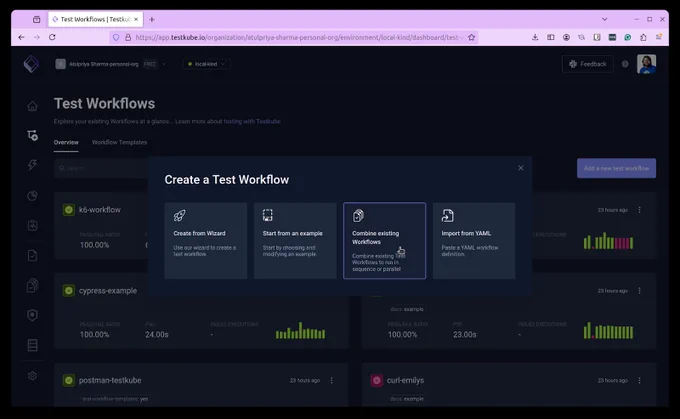
Task: Open the three-dot menu for postman-testkube
Action: point(332,380)
